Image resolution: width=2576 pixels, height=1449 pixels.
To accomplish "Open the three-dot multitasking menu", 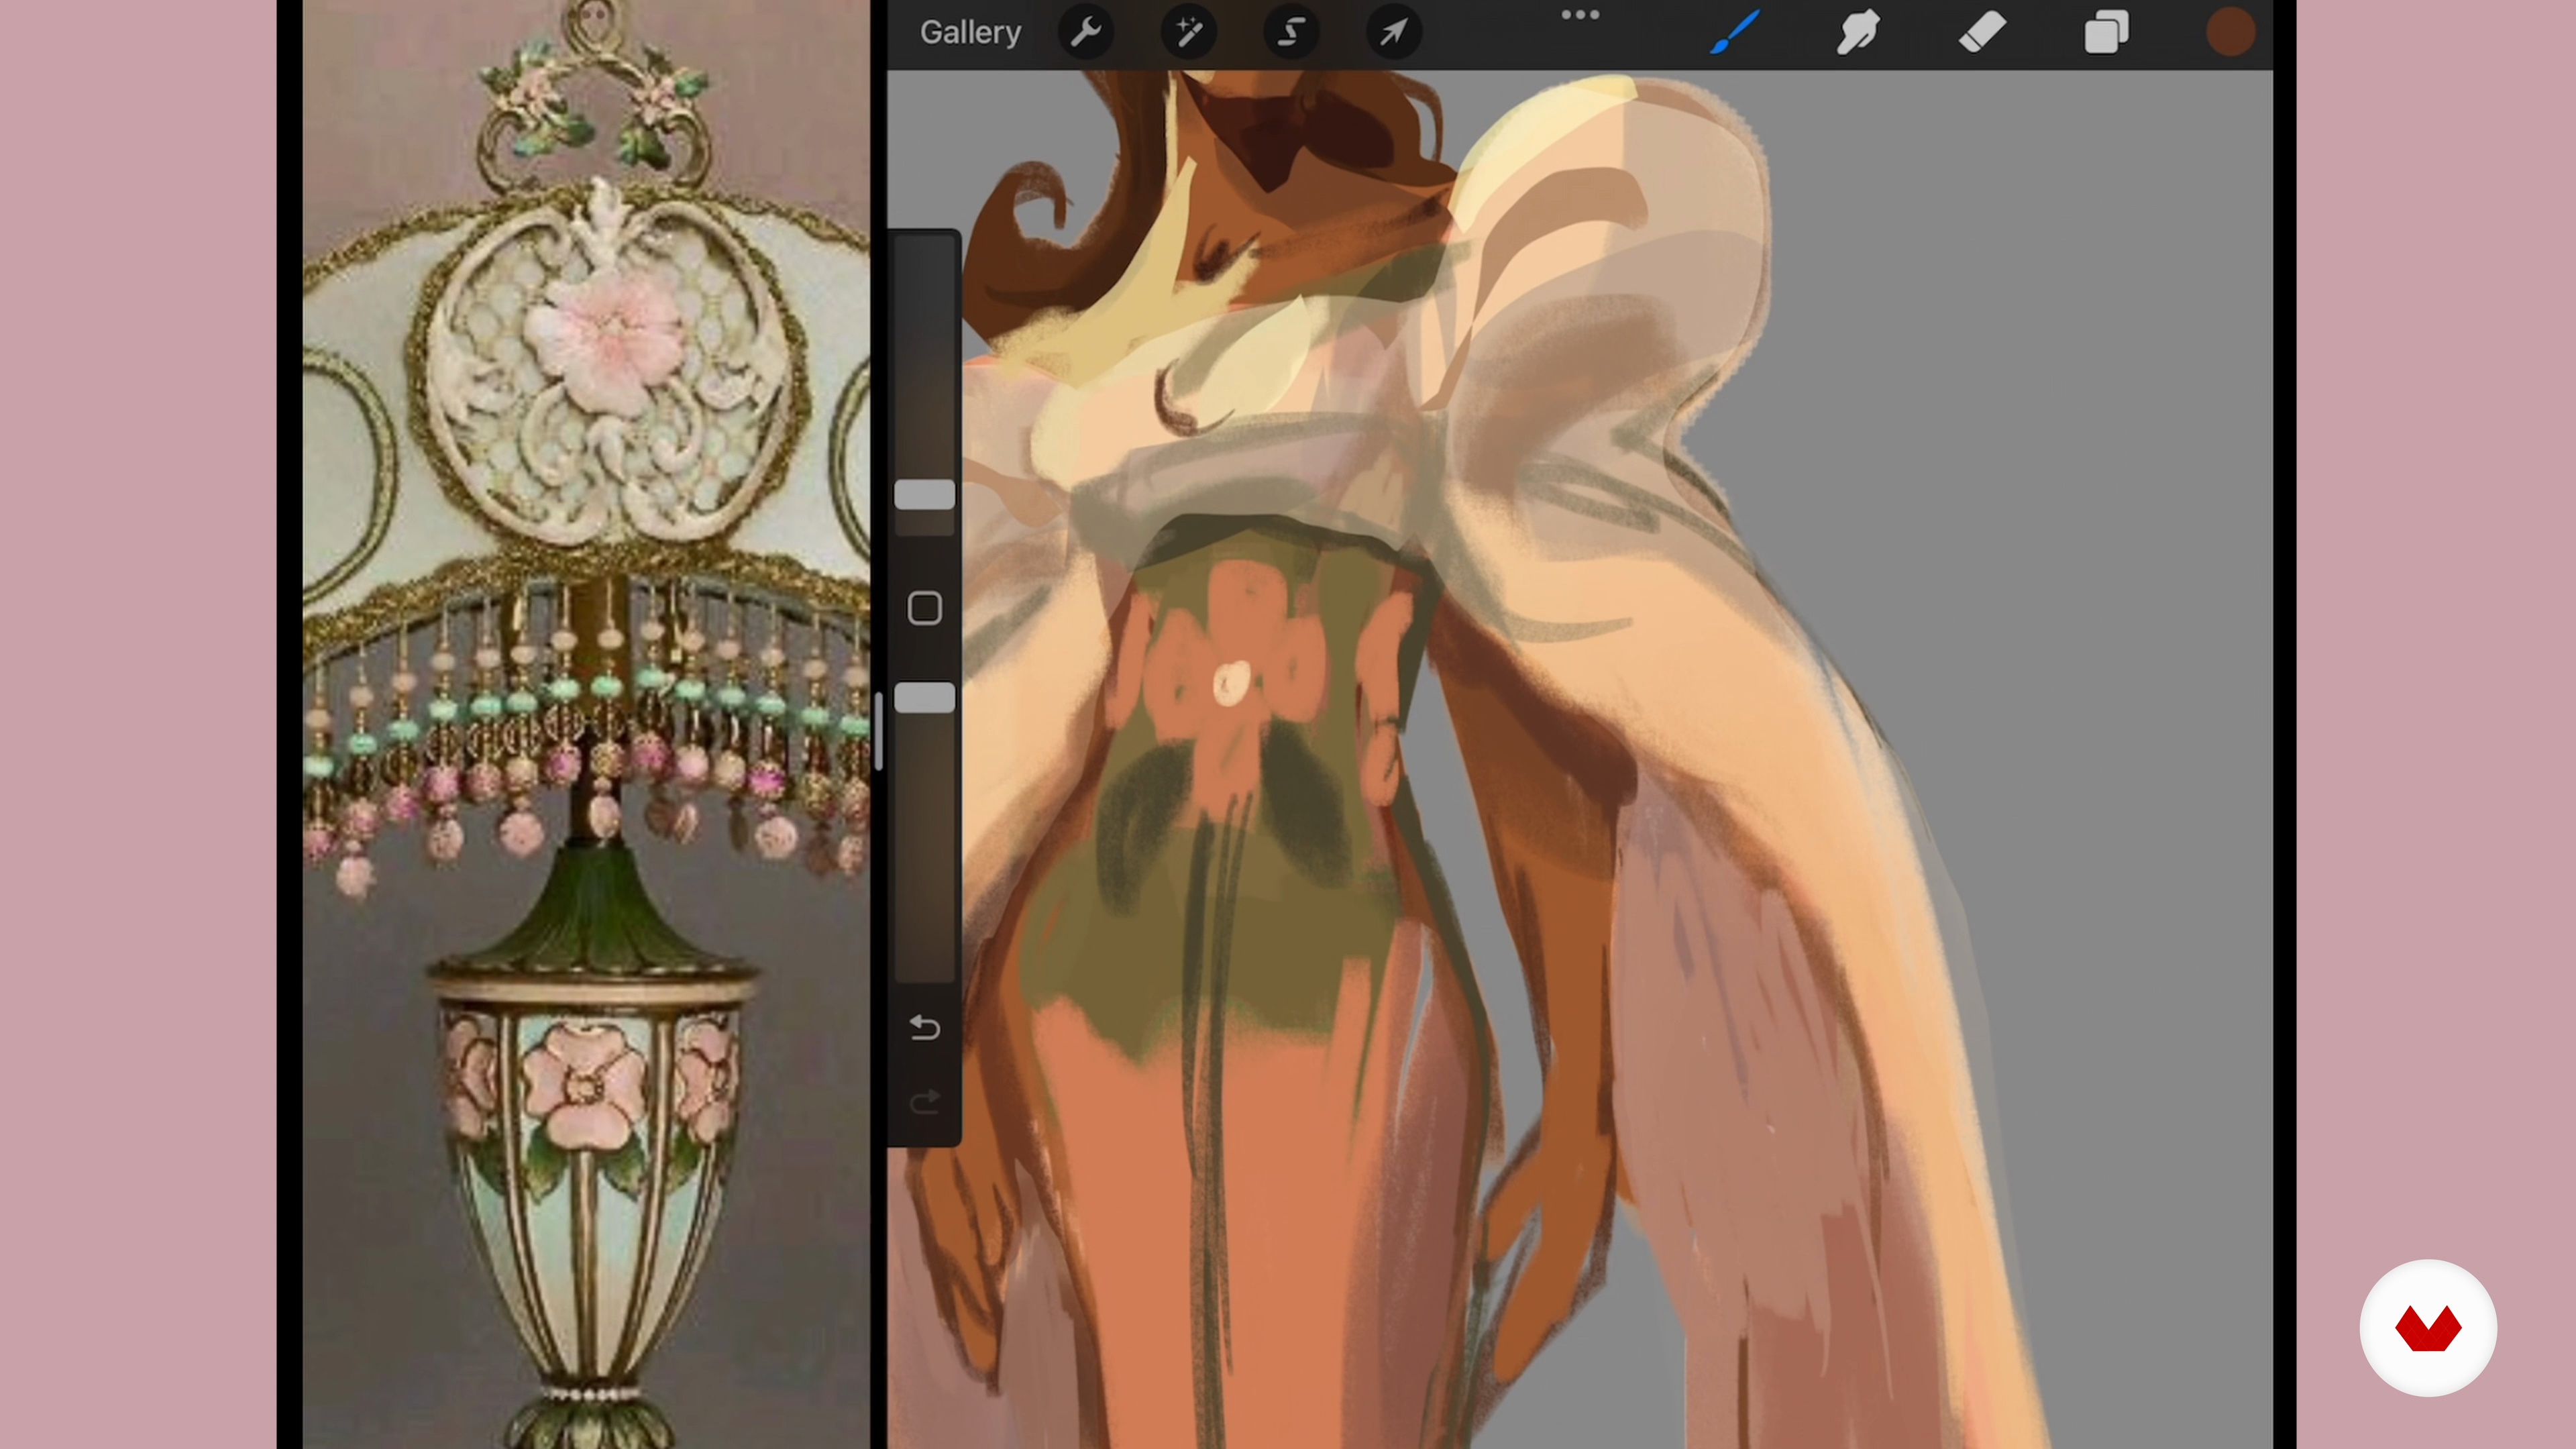I will (x=1580, y=15).
